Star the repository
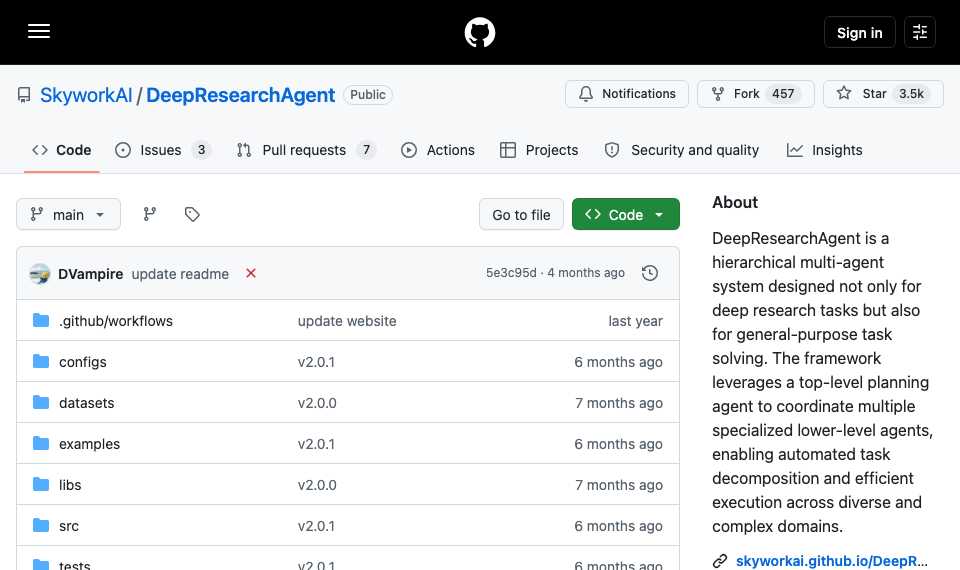The width and height of the screenshot is (960, 570). (883, 94)
